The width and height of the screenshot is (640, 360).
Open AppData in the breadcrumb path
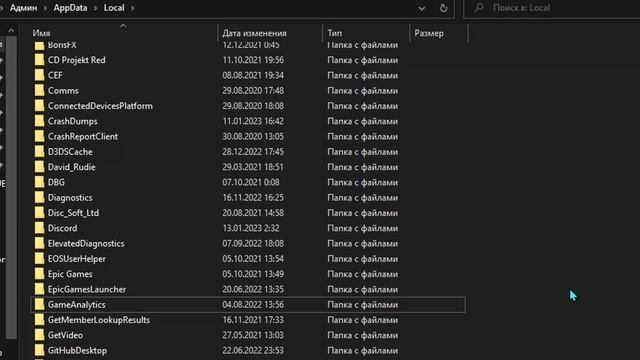[x=70, y=8]
